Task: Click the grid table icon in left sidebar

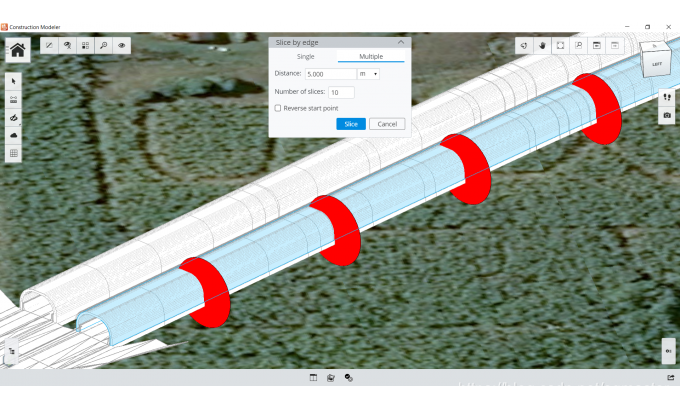Action: 13,153
